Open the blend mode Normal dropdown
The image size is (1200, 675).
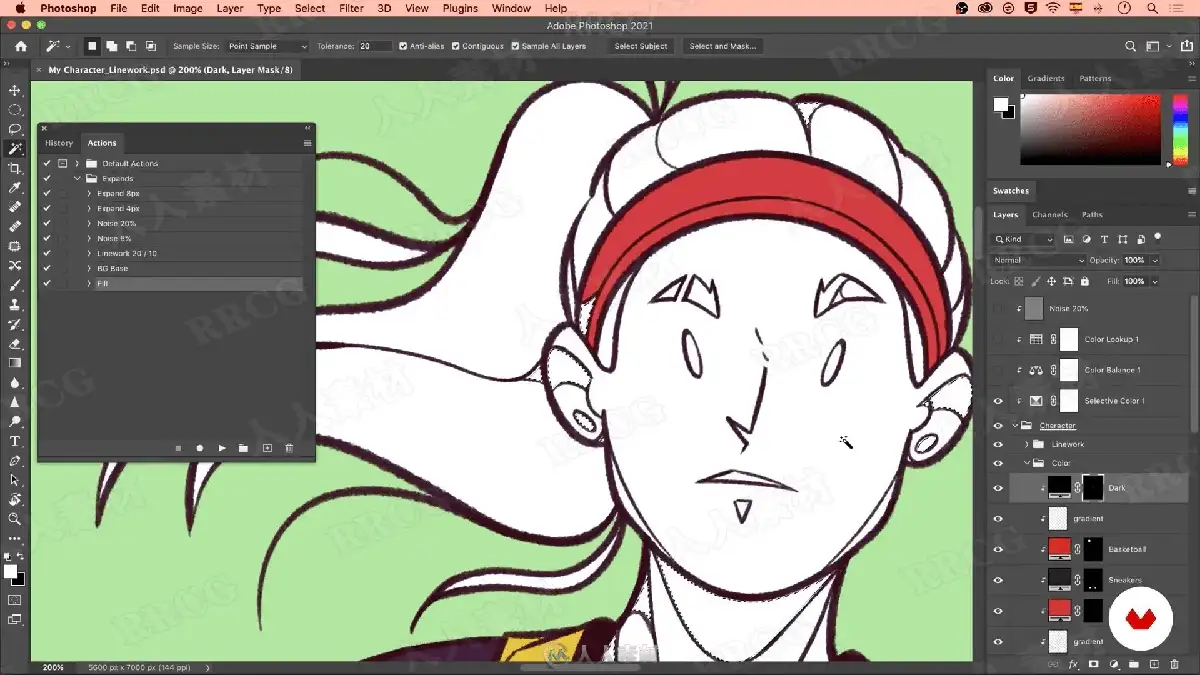(1038, 260)
